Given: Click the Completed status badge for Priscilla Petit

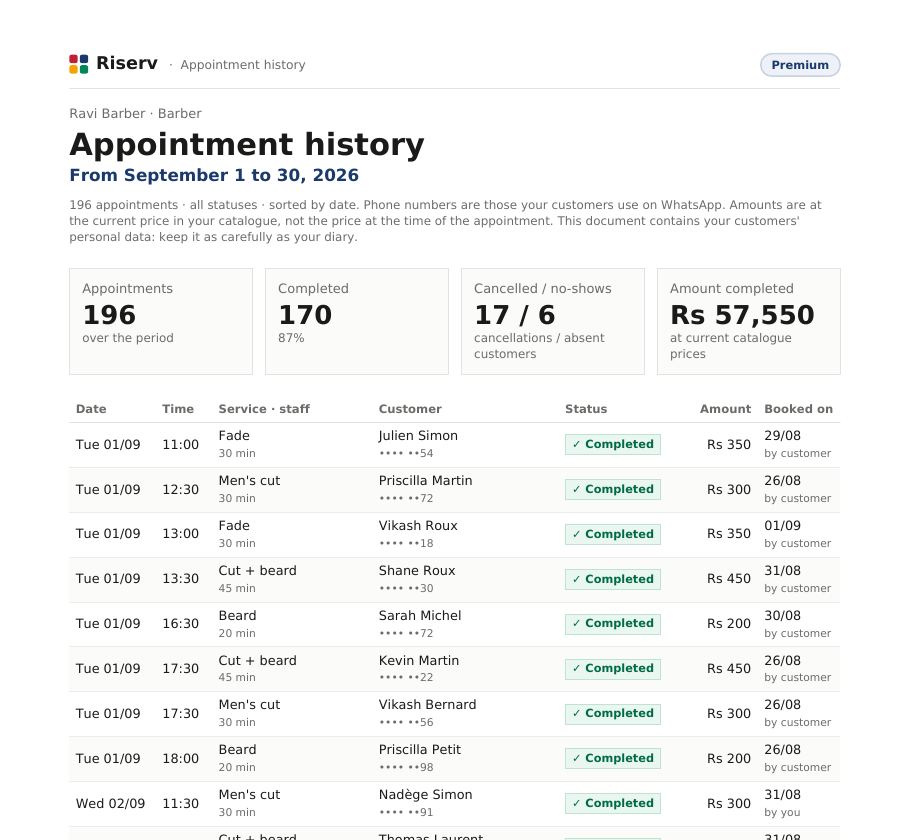Looking at the screenshot, I should [x=612, y=758].
